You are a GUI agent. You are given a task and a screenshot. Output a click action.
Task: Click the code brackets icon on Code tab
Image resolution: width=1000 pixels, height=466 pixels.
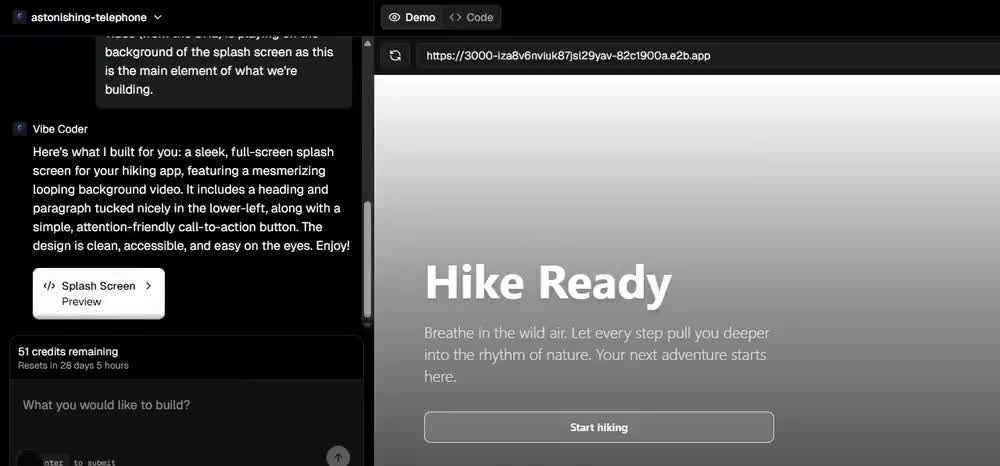(455, 18)
